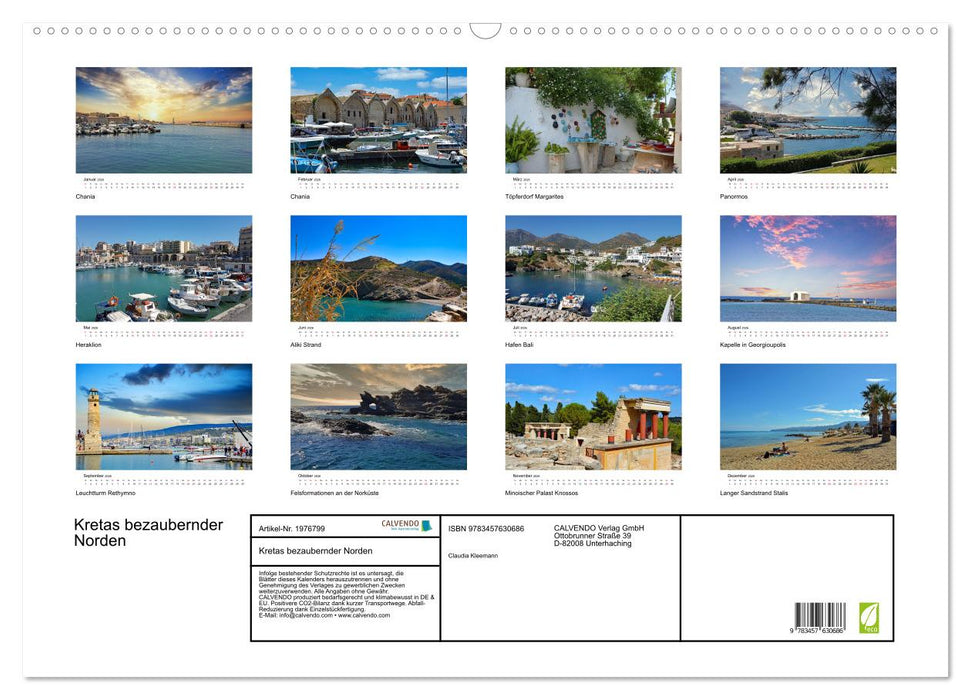This screenshot has height=700, width=971.
Task: Select the Panormos April thumbnail
Action: coord(806,120)
